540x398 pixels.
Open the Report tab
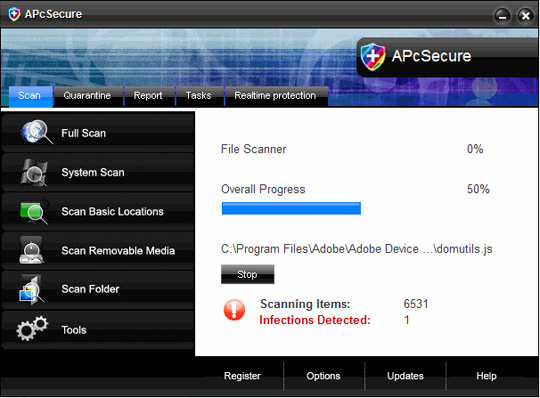(x=148, y=96)
